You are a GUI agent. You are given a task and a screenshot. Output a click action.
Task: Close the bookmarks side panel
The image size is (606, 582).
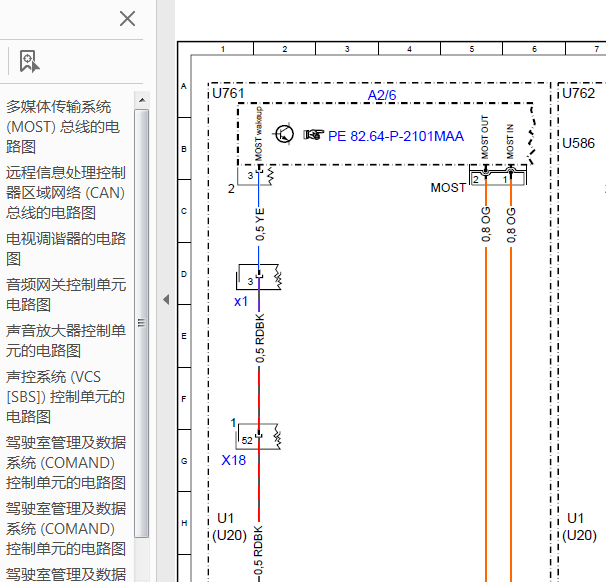point(127,19)
